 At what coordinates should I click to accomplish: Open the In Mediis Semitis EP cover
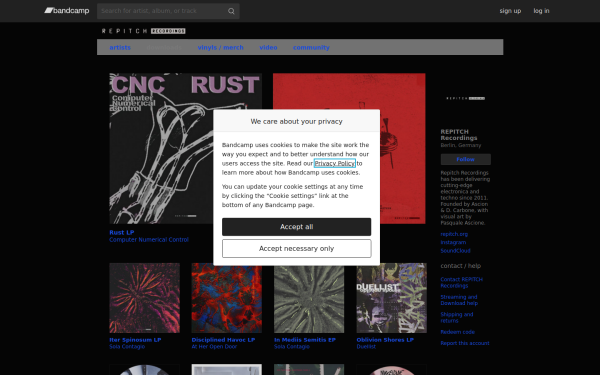coord(309,298)
